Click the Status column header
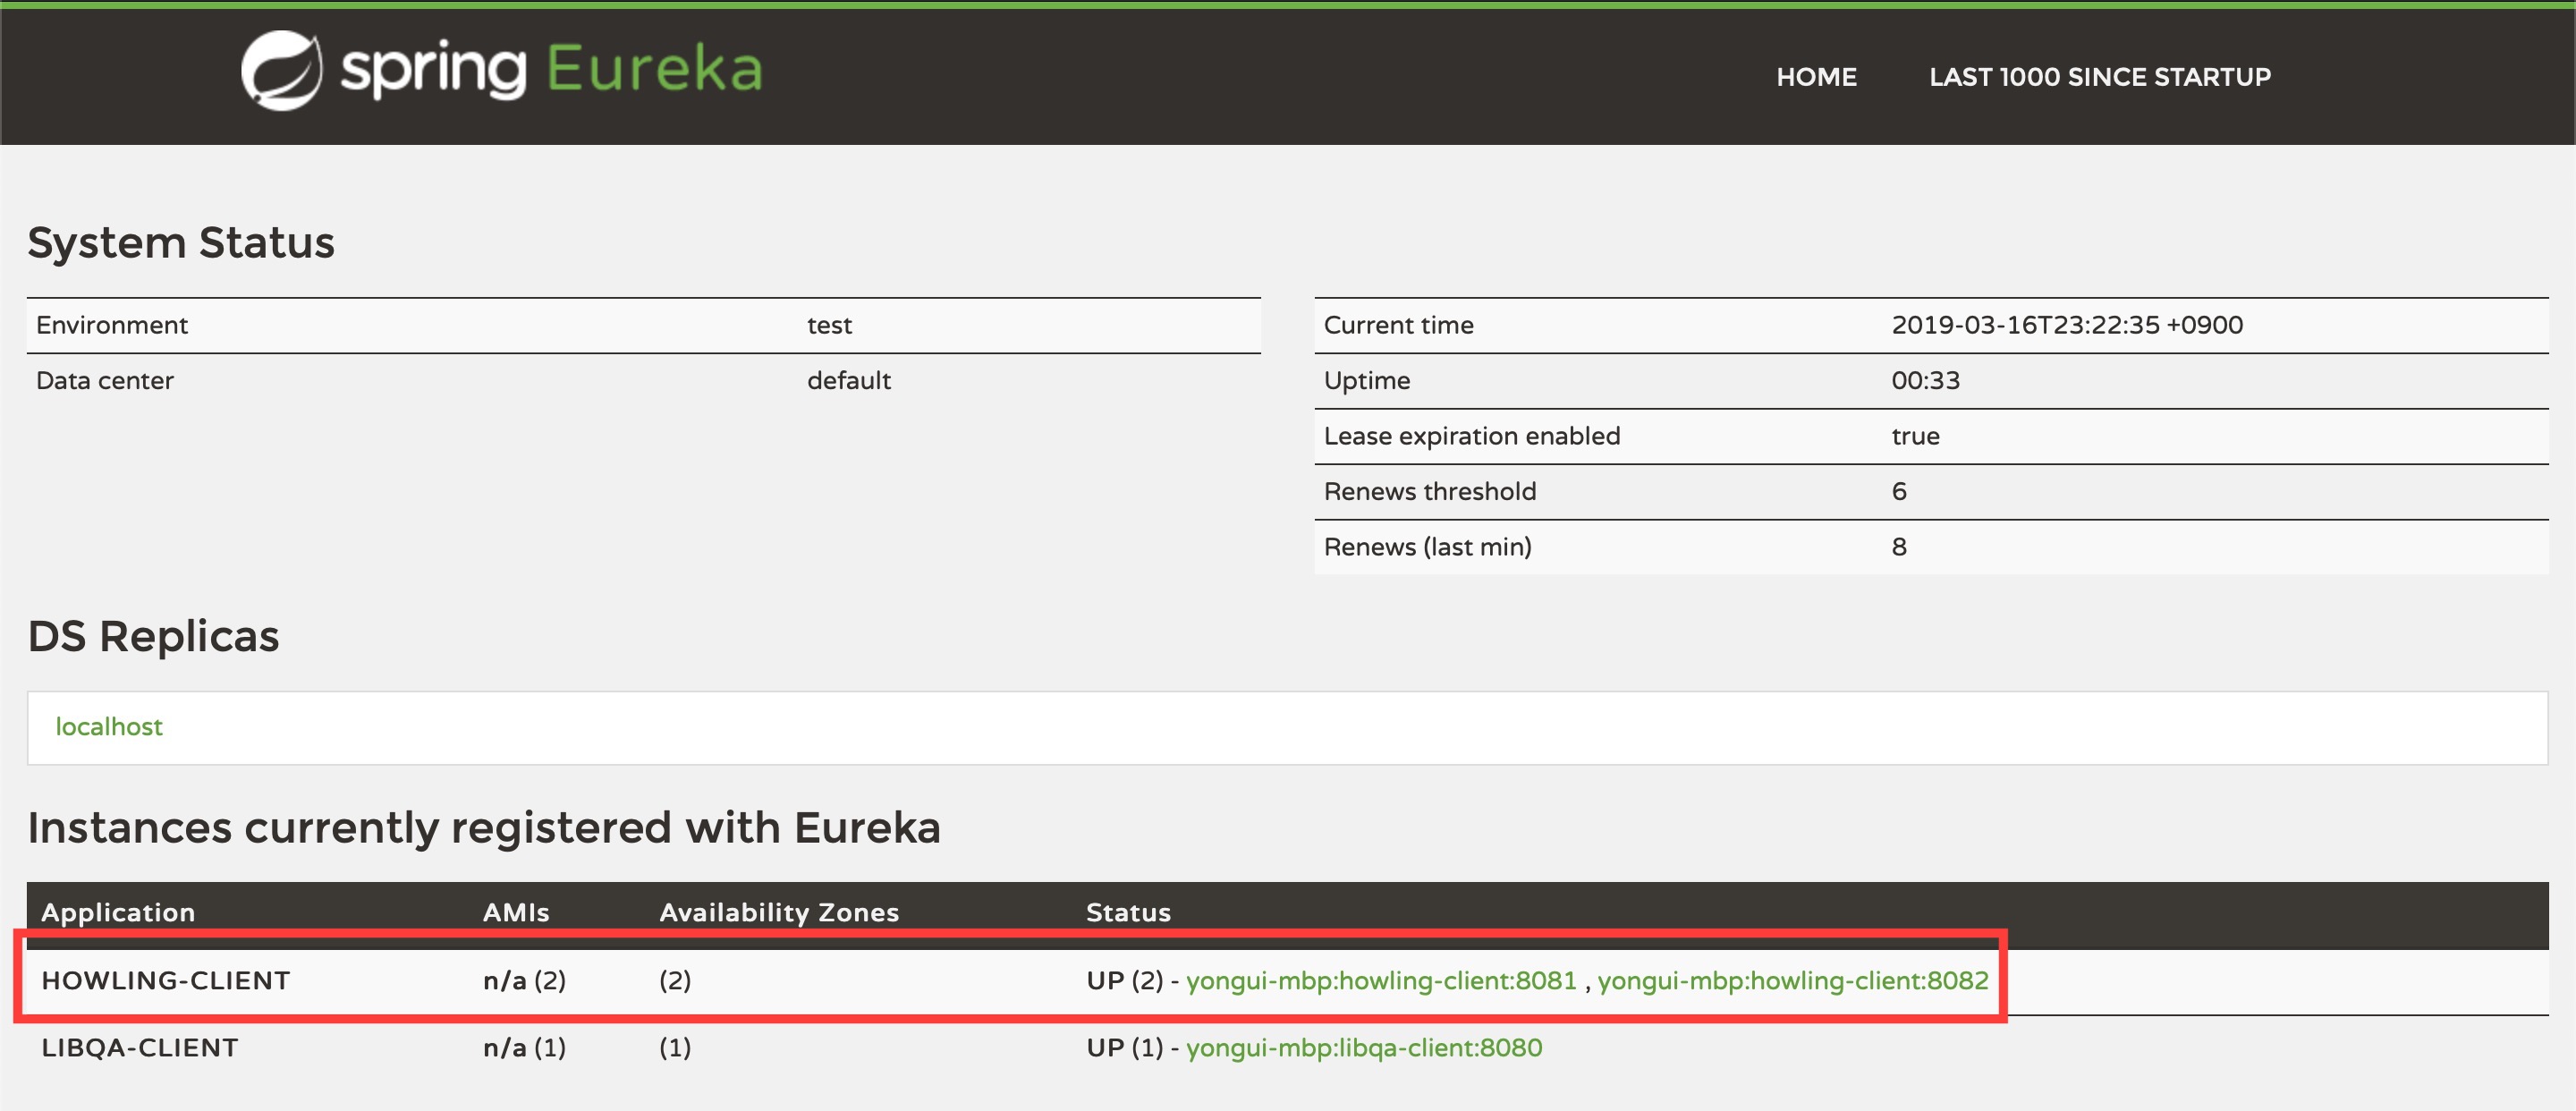 click(1128, 912)
